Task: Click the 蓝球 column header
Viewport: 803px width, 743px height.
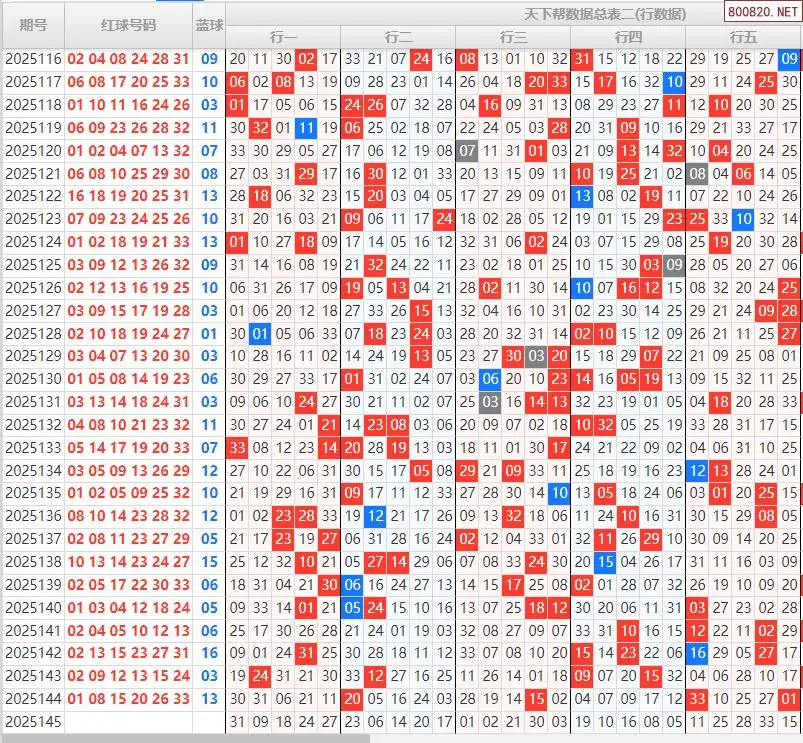Action: (209, 24)
